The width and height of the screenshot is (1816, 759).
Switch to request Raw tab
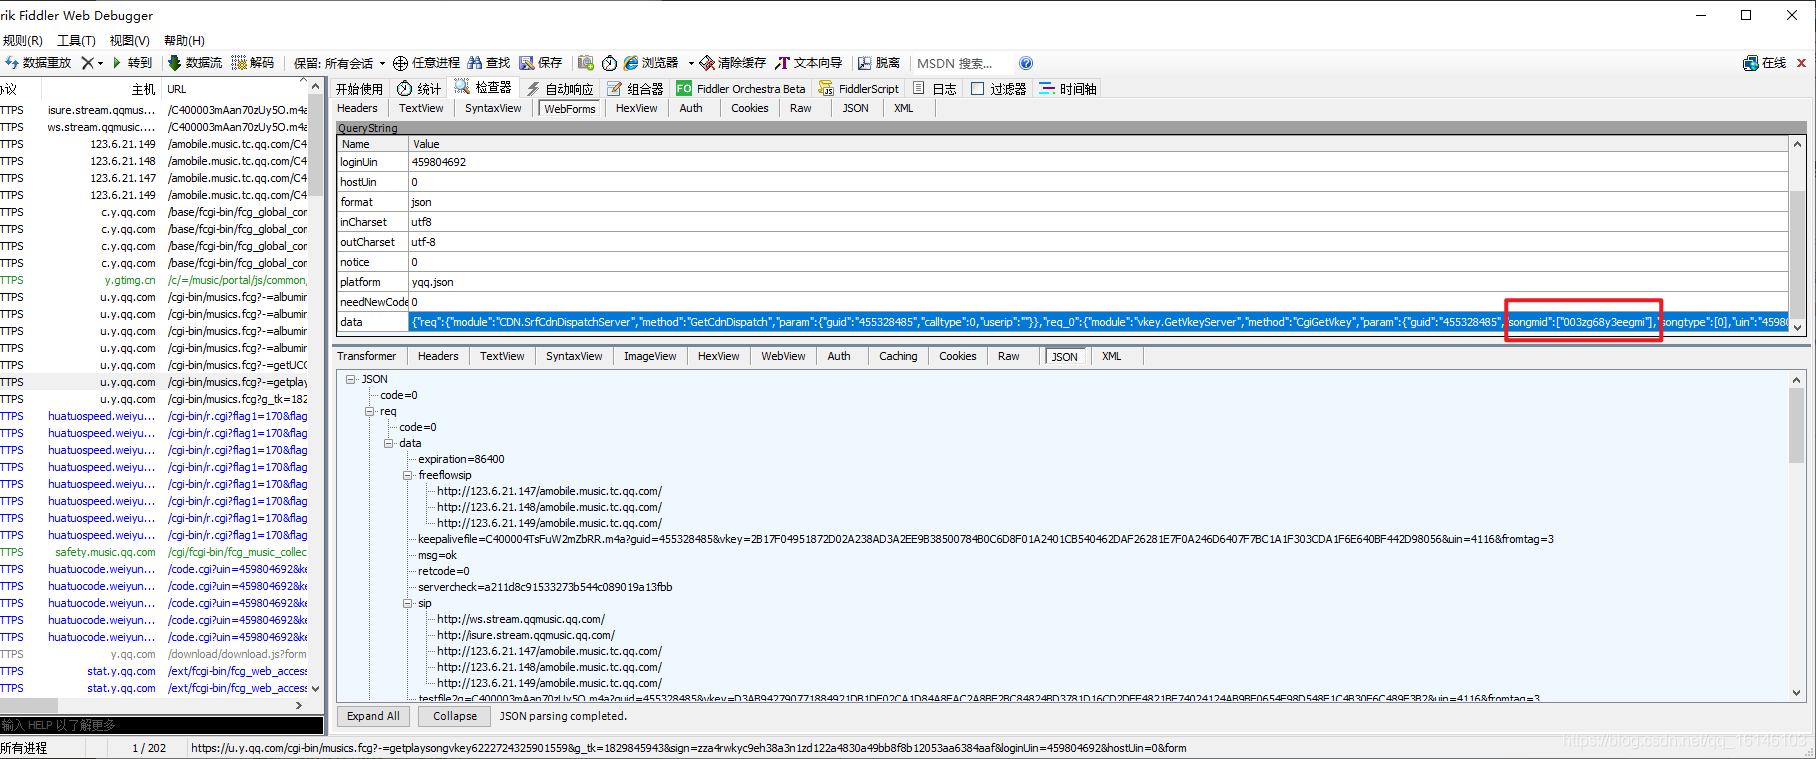point(801,108)
